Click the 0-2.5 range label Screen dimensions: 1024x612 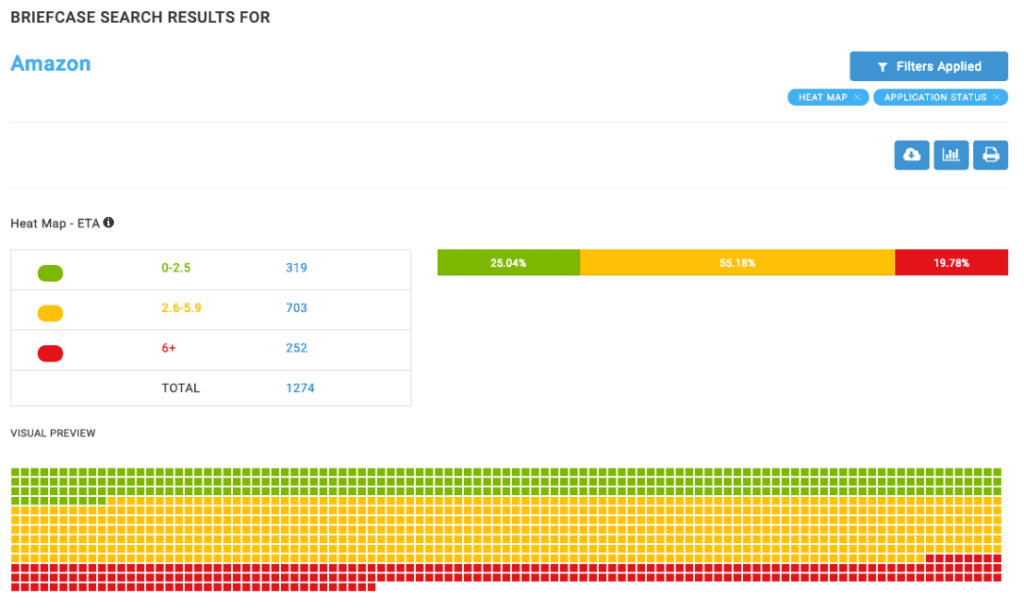[176, 268]
